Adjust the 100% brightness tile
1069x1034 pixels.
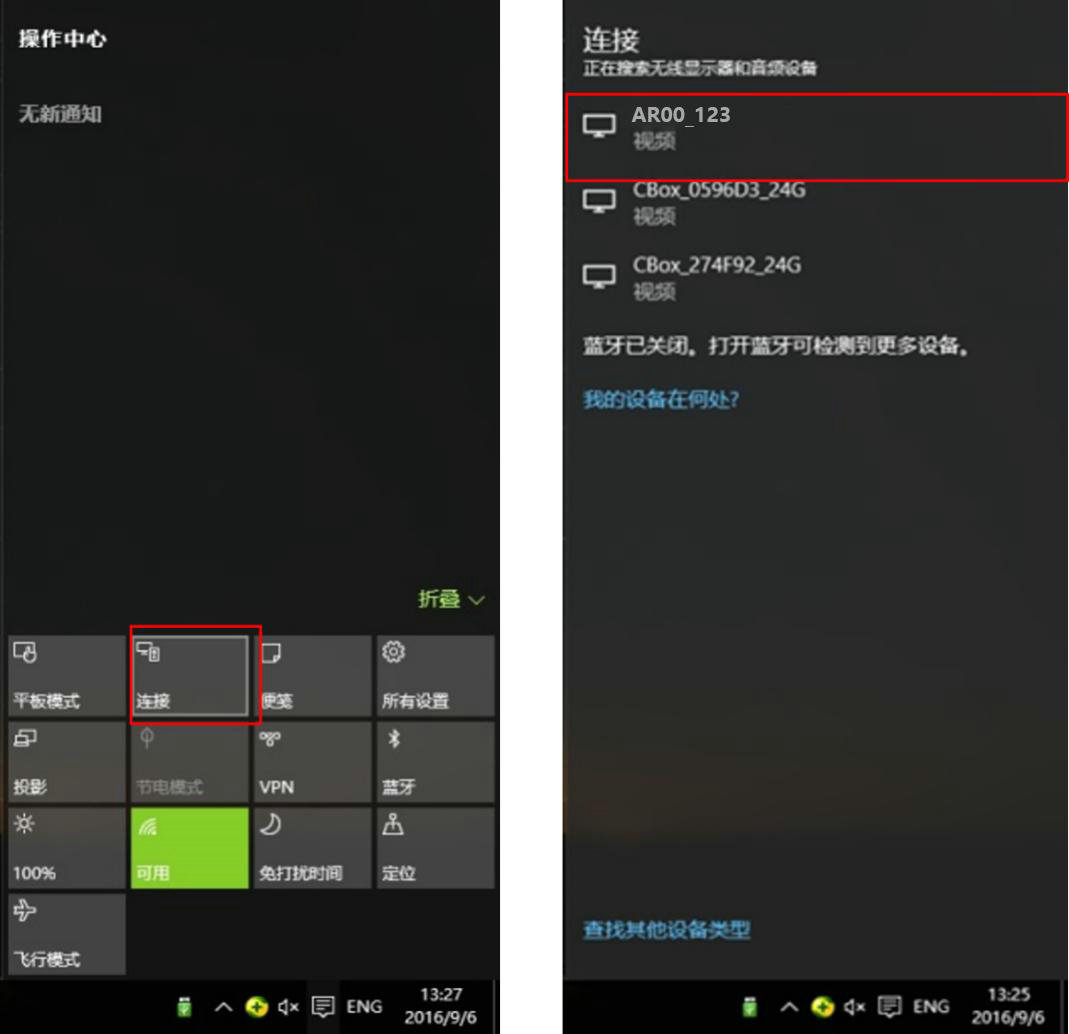point(67,848)
